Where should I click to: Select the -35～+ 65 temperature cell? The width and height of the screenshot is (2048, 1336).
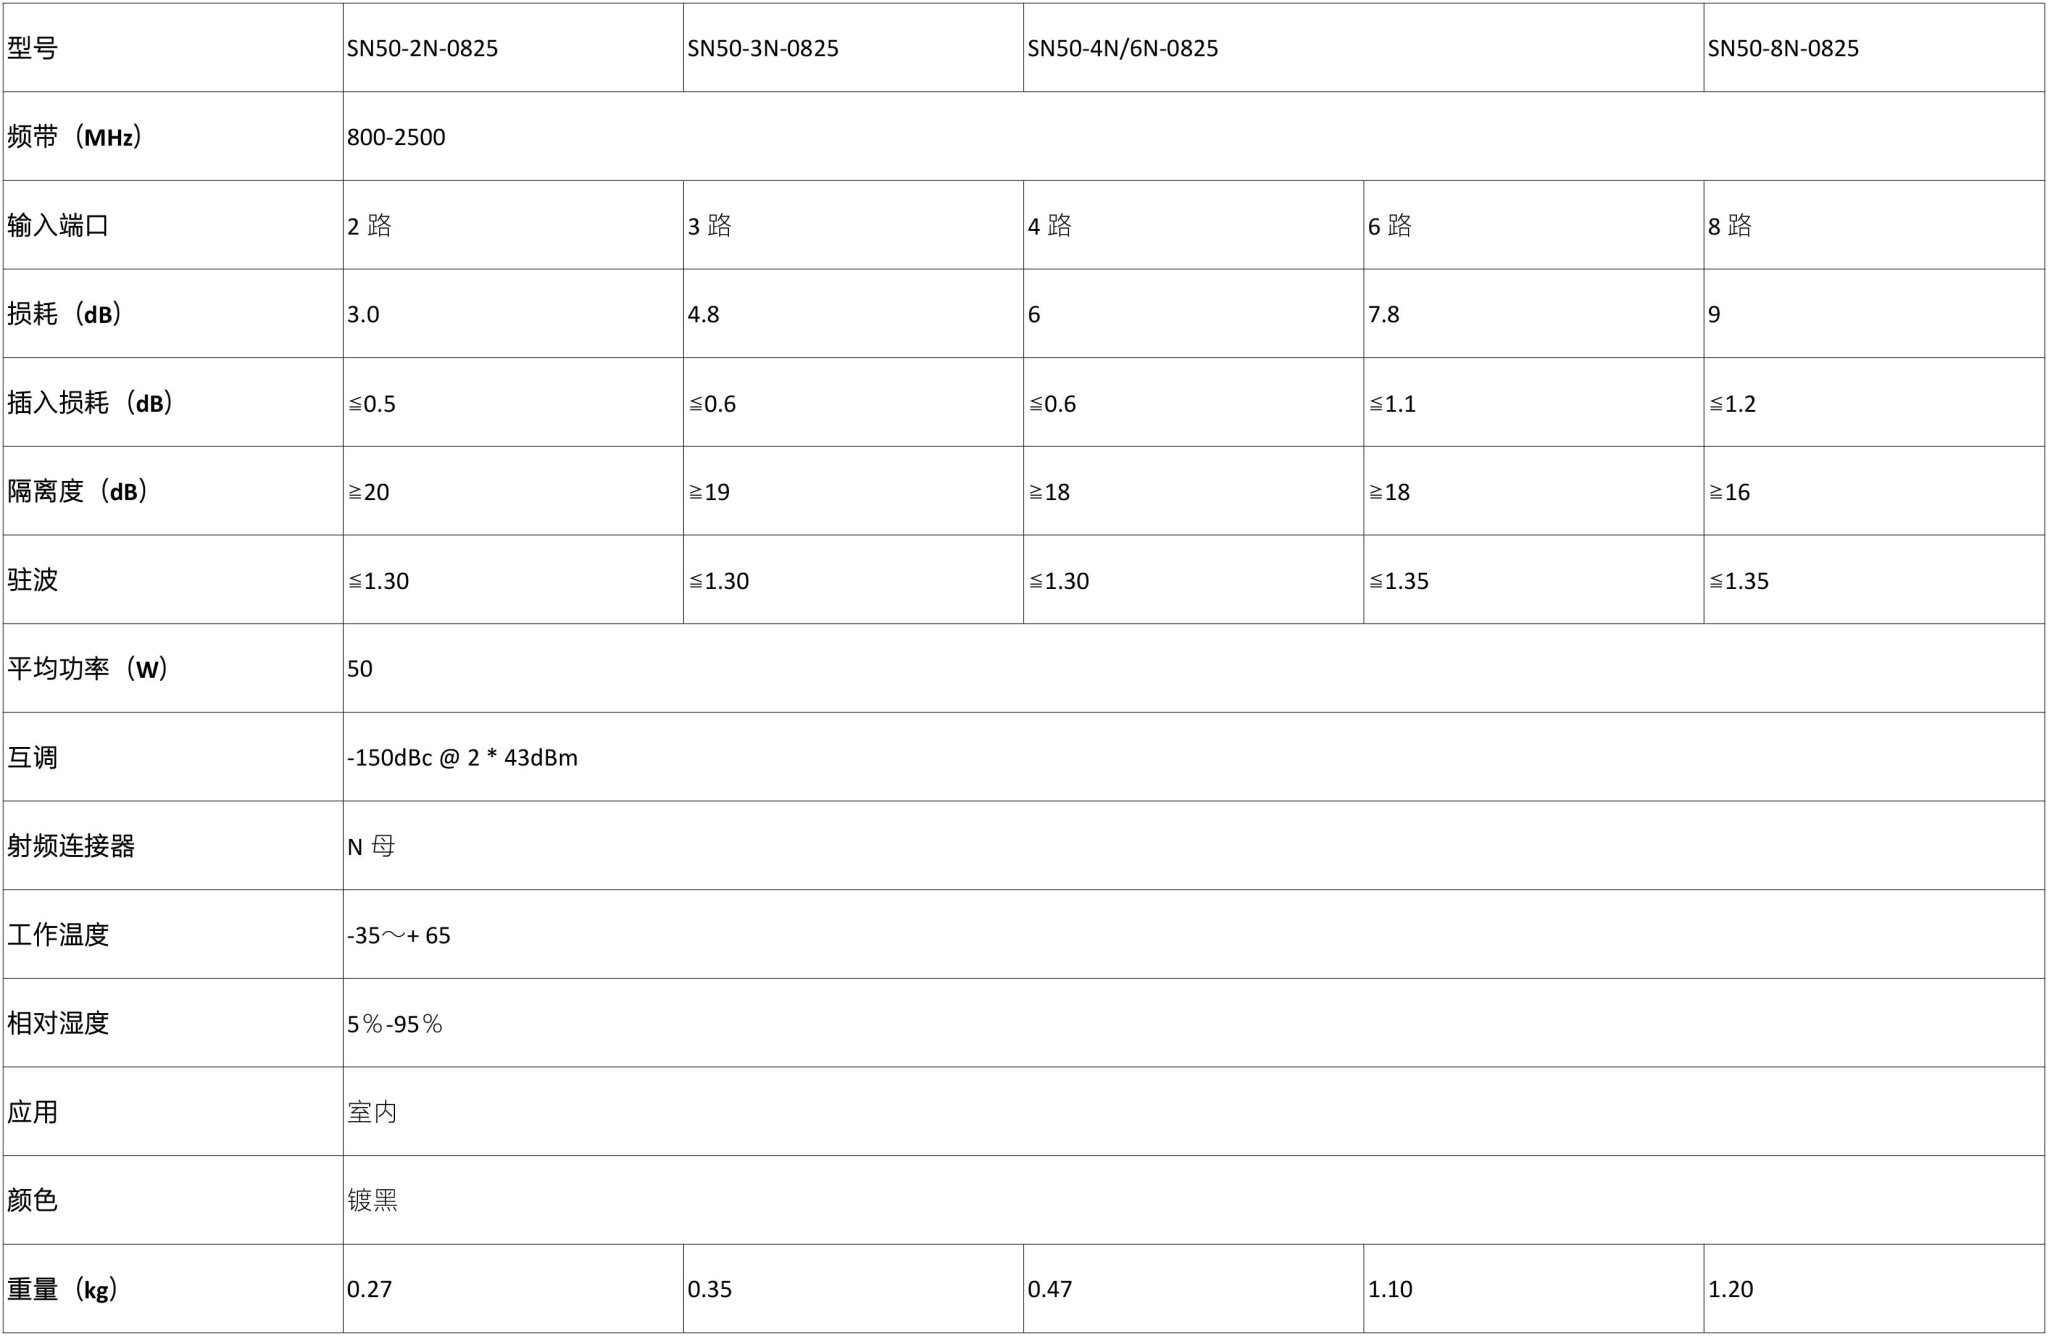[1194, 934]
